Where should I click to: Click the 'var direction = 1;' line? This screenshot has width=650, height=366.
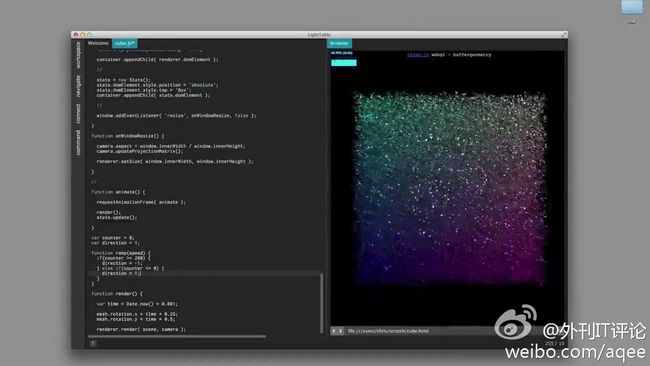click(115, 243)
